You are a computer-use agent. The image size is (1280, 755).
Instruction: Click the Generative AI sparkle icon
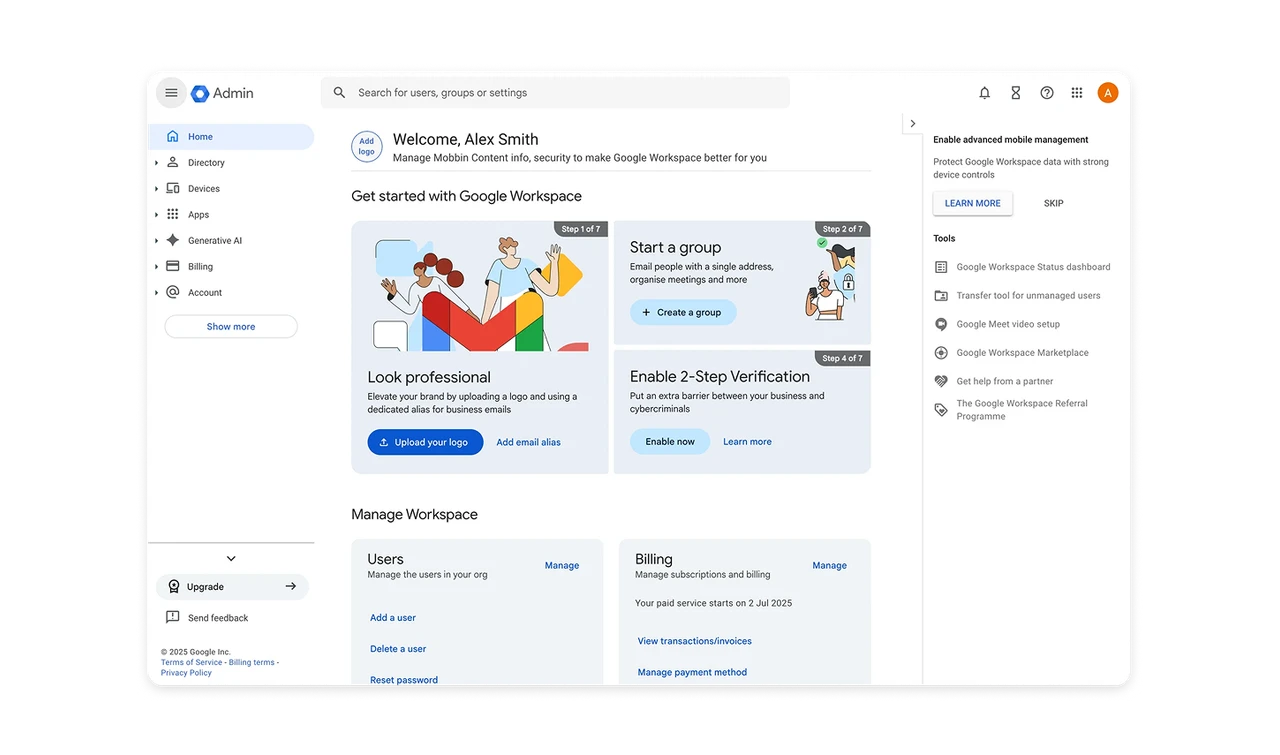[173, 241]
